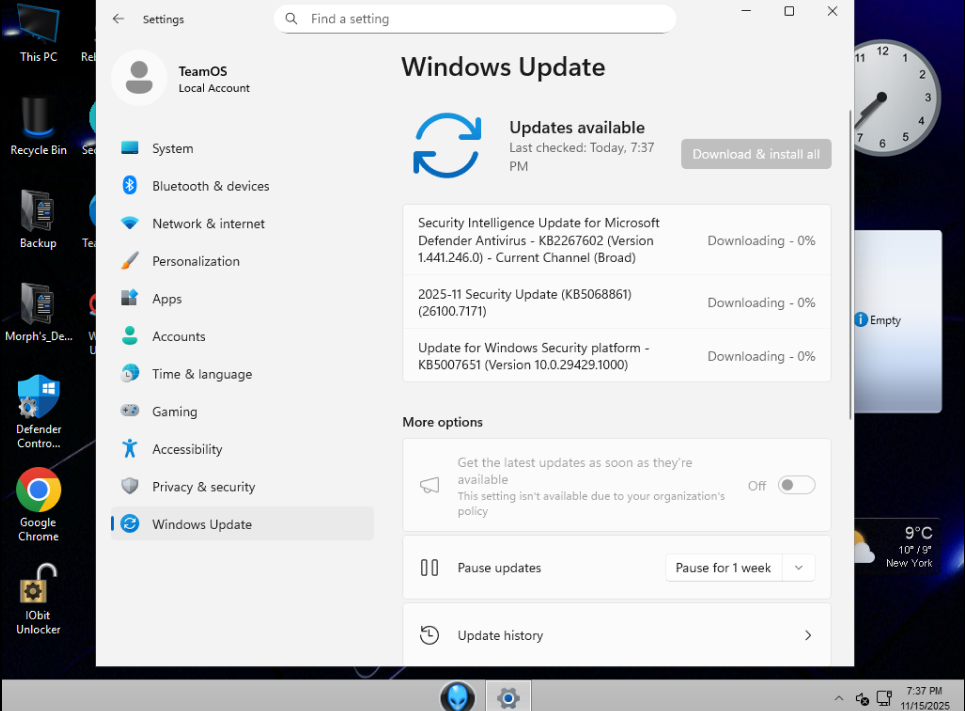This screenshot has height=711, width=965.
Task: Click the Windows Security platform KB5007651 entry
Action: (x=617, y=356)
